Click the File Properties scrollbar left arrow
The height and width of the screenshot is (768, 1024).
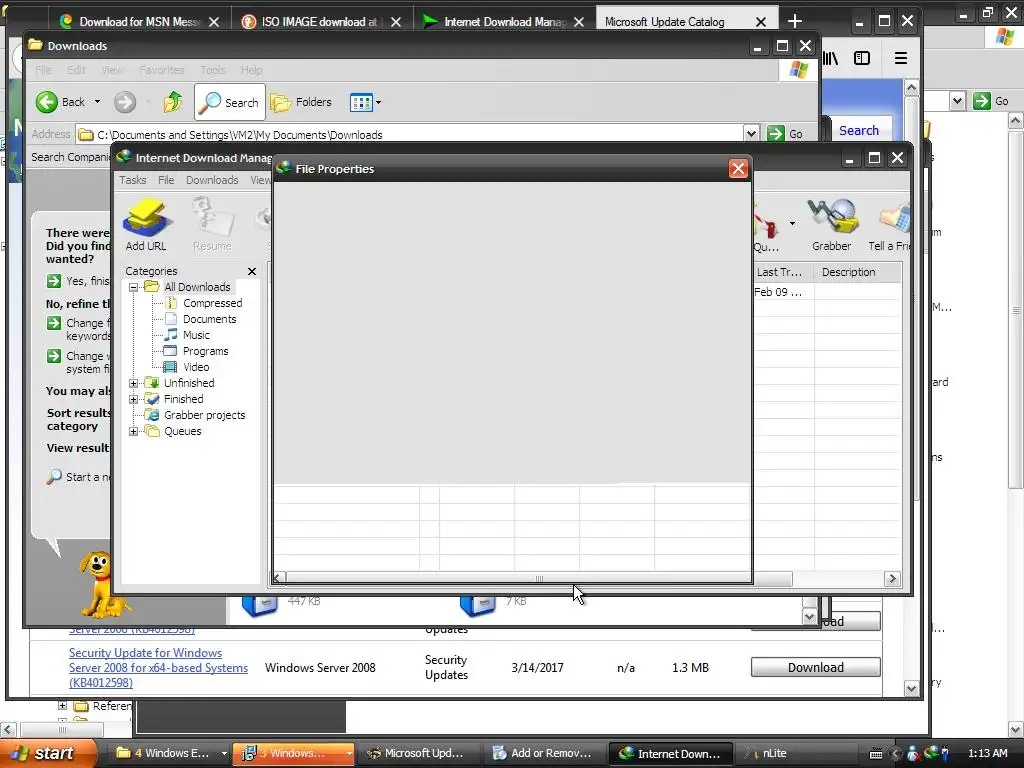pyautogui.click(x=278, y=578)
